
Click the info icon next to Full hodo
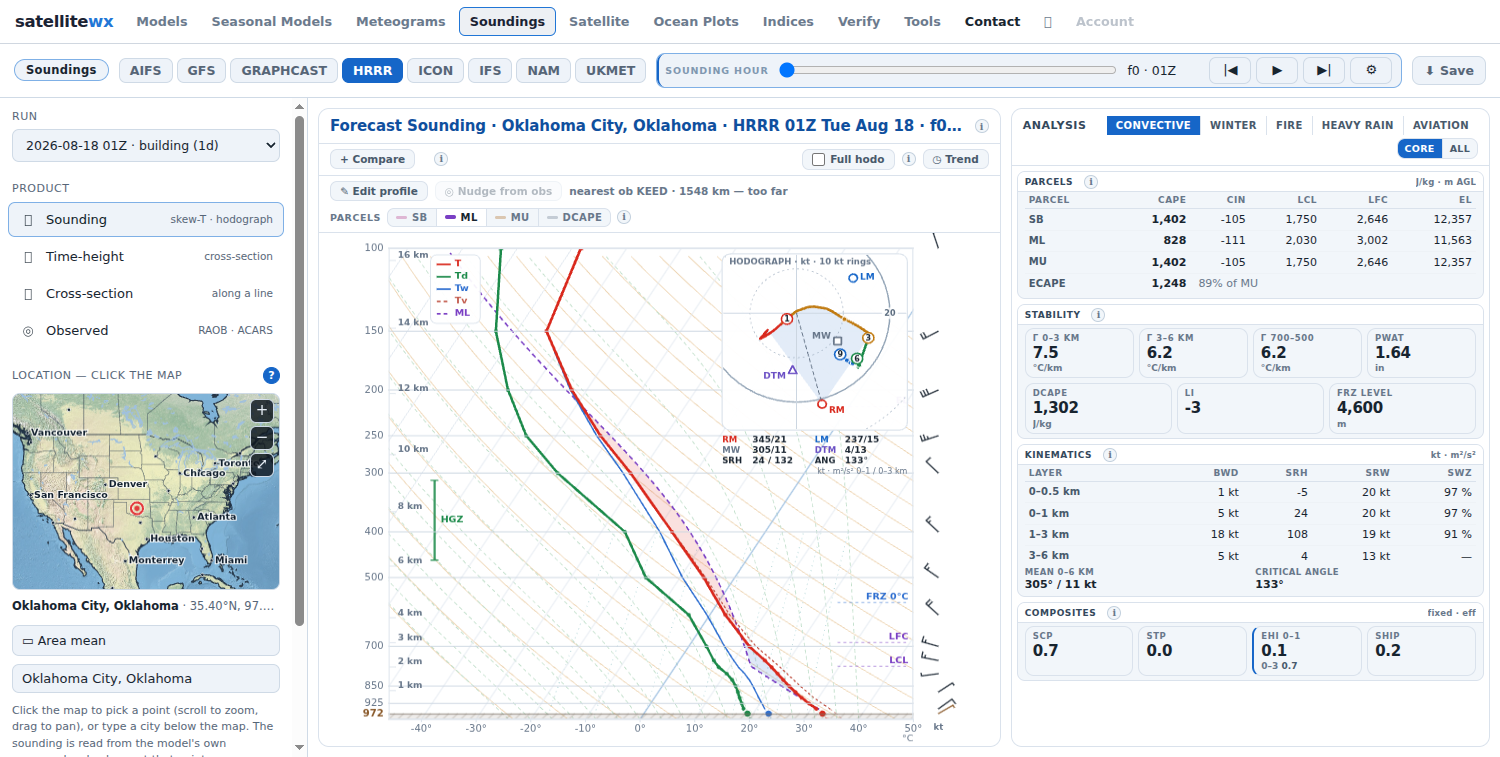[909, 159]
